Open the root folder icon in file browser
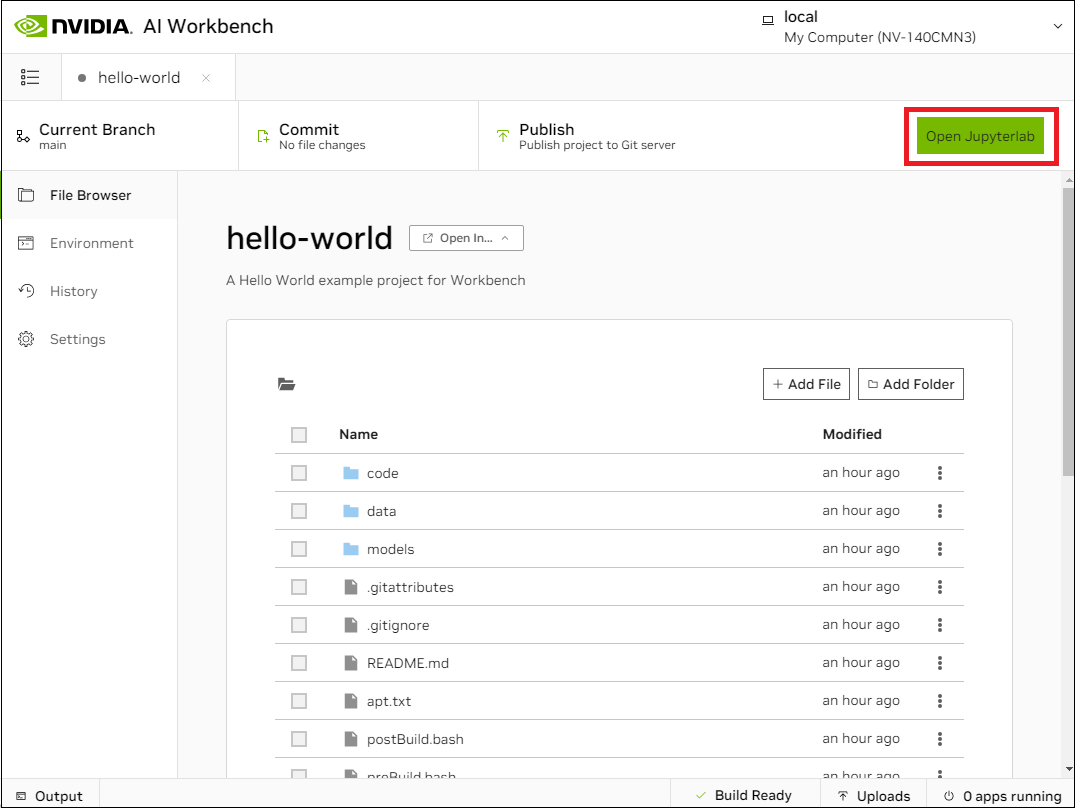Image resolution: width=1075 pixels, height=808 pixels. 287,384
